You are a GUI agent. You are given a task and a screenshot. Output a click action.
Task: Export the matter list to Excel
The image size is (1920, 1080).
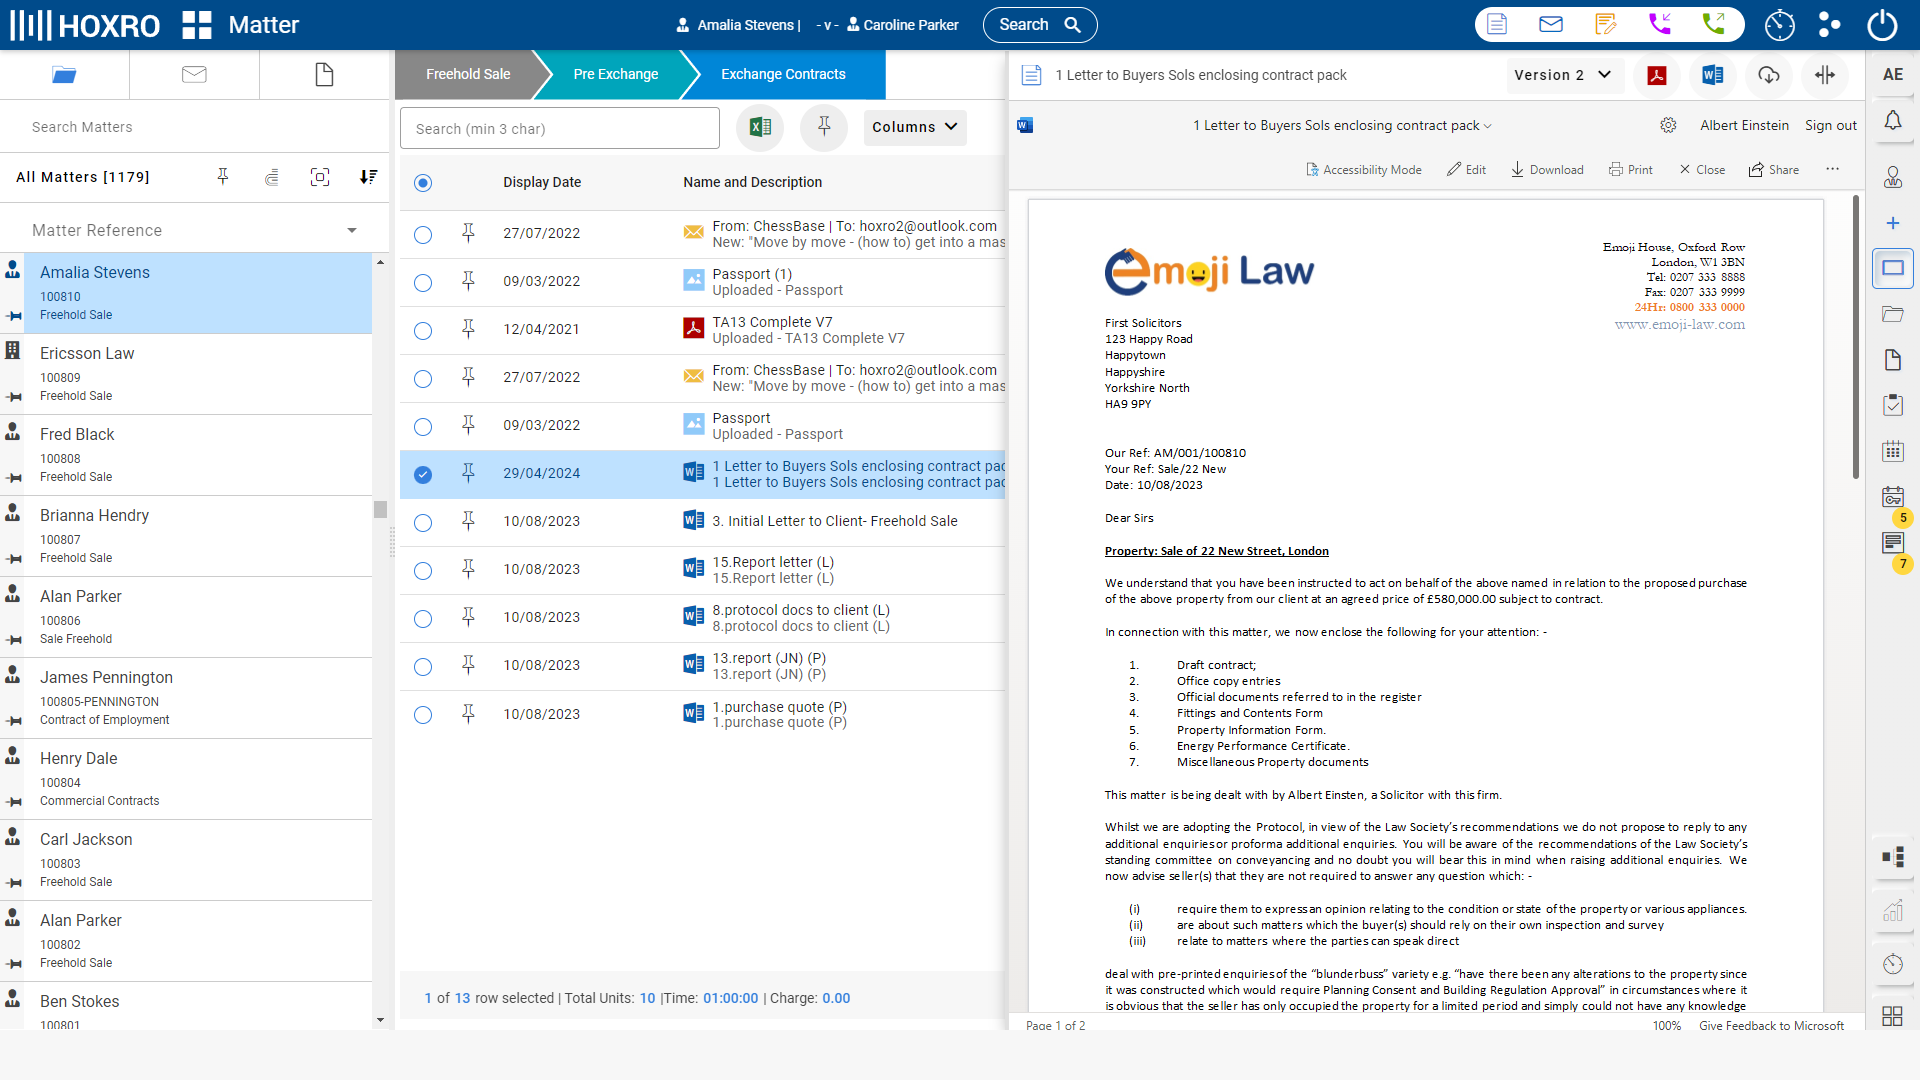point(760,127)
